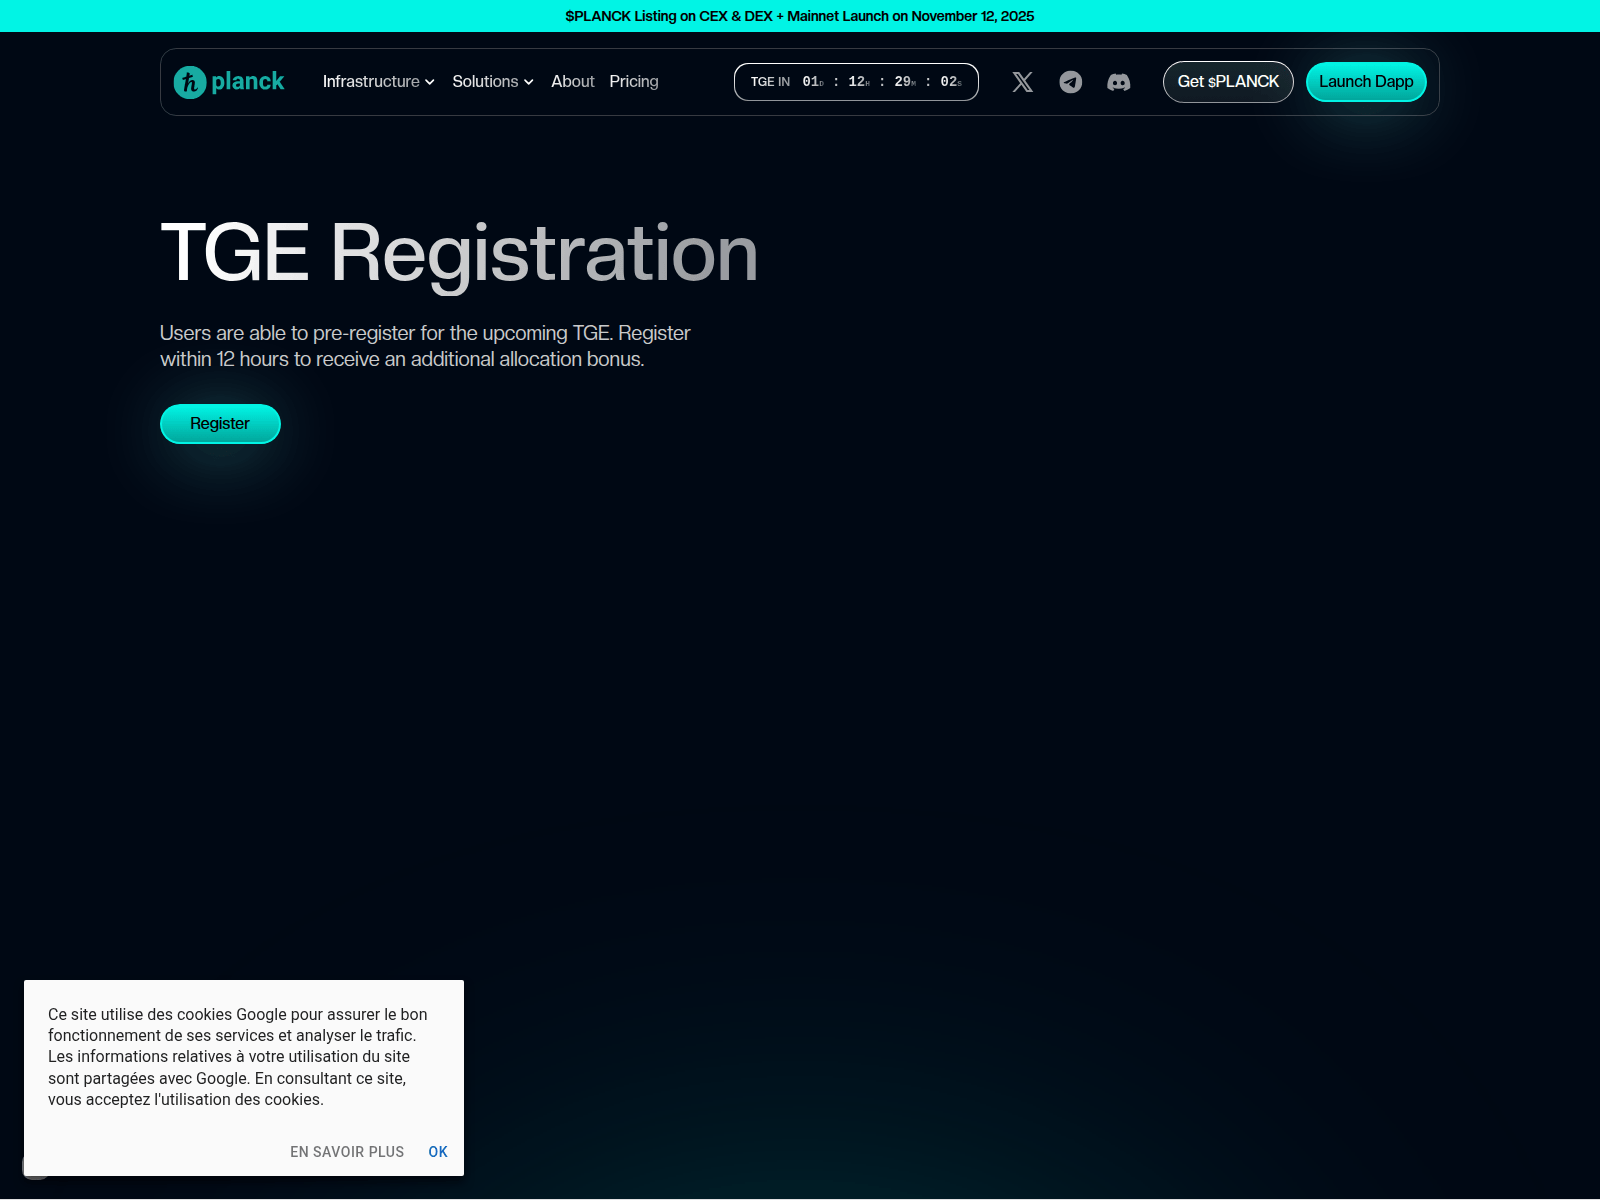Open the Discord server icon
This screenshot has width=1600, height=1200.
pos(1118,82)
